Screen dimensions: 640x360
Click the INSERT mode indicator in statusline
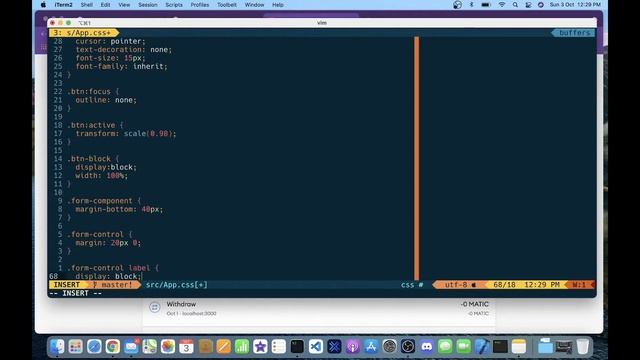pyautogui.click(x=67, y=284)
